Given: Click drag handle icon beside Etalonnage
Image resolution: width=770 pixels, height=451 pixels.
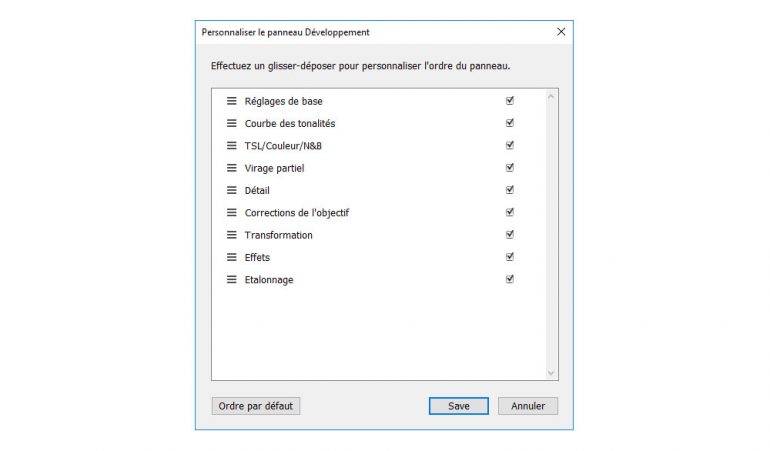Looking at the screenshot, I should click(231, 280).
